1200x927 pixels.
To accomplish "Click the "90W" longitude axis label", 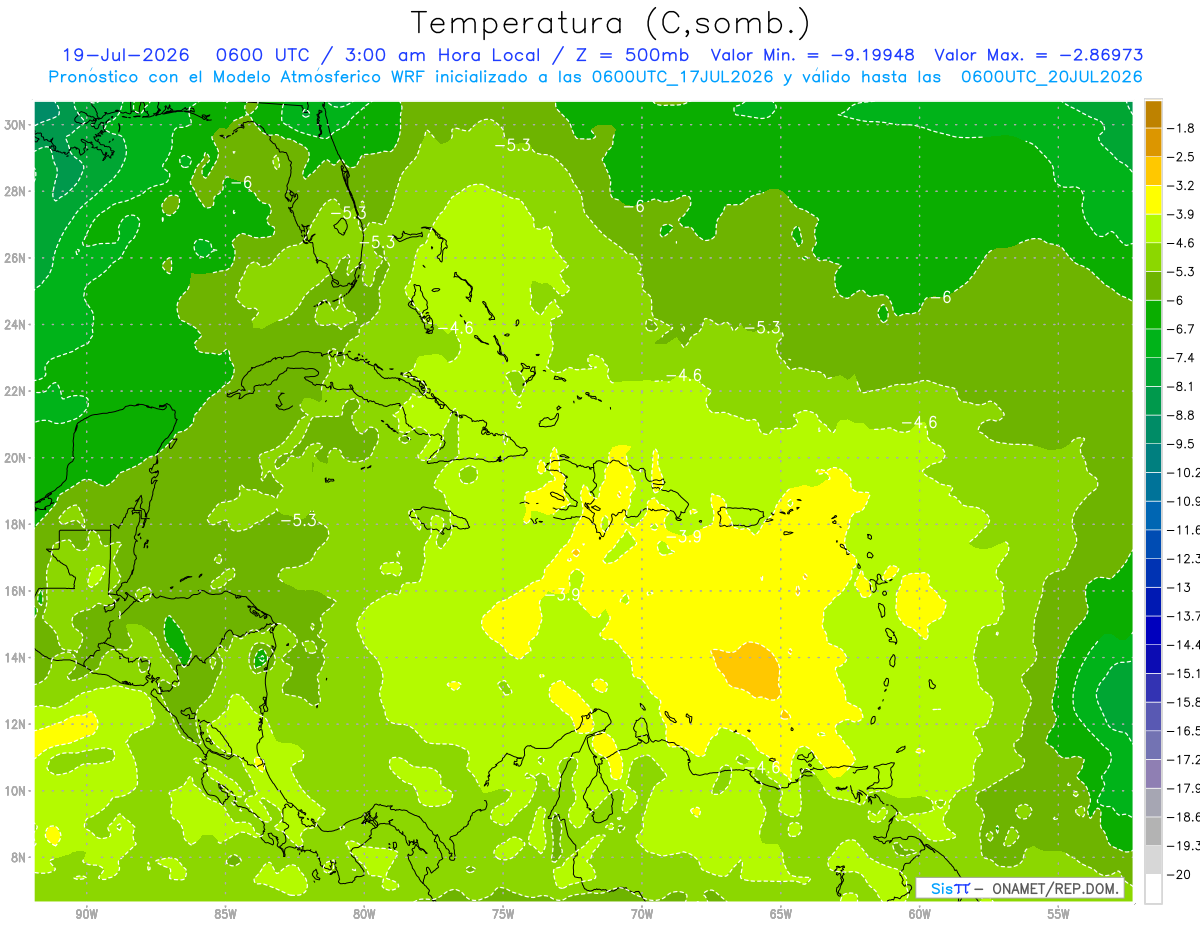I will (87, 914).
